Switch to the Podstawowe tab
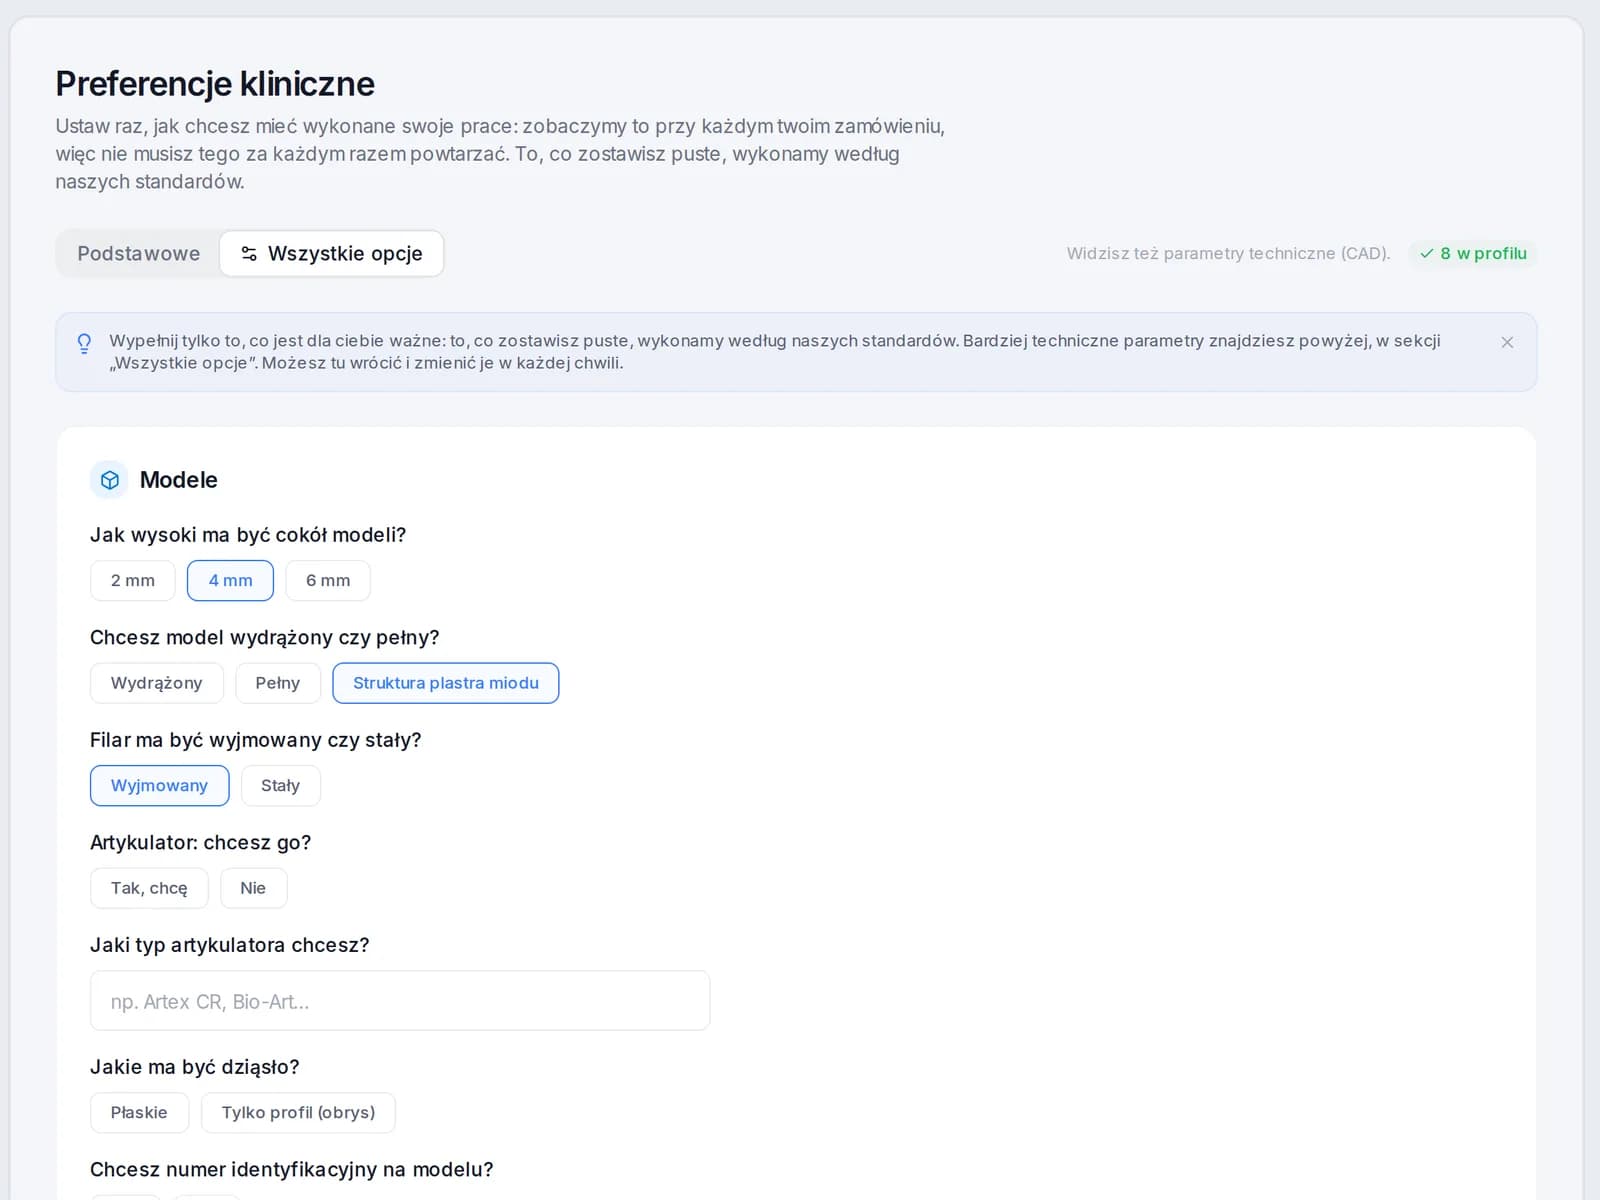The height and width of the screenshot is (1200, 1600). coord(139,254)
